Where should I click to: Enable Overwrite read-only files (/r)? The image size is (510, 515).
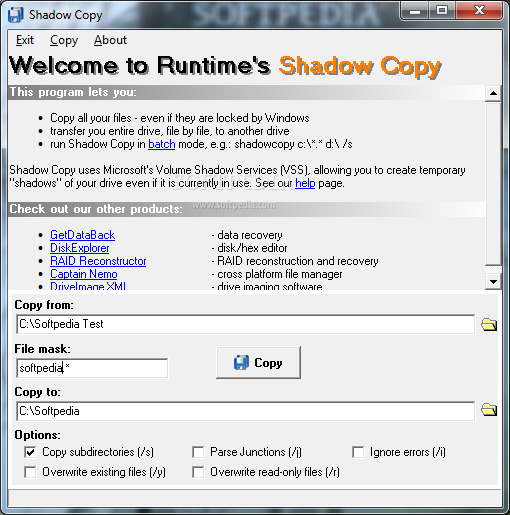[x=198, y=472]
